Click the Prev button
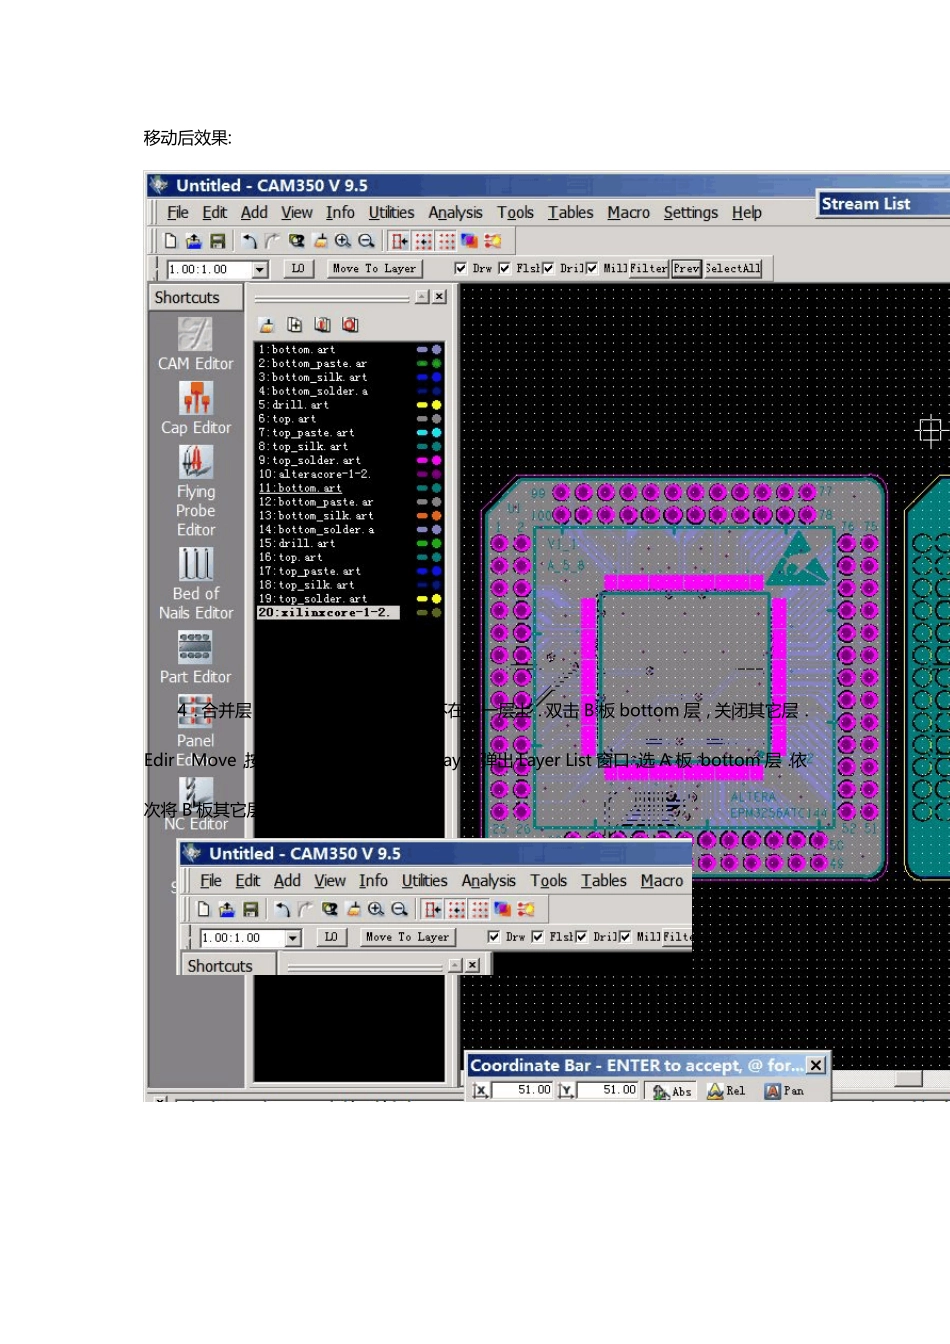Image resolution: width=950 pixels, height=1344 pixels. pyautogui.click(x=686, y=268)
